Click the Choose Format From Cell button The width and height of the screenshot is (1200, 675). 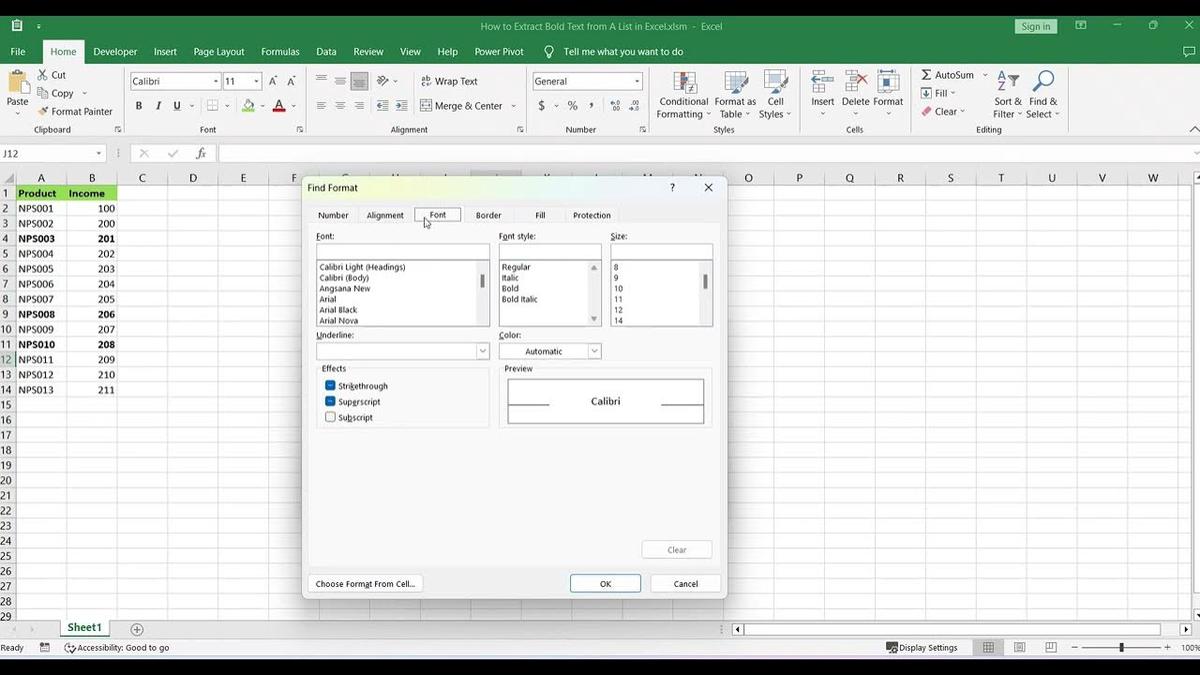coord(365,583)
